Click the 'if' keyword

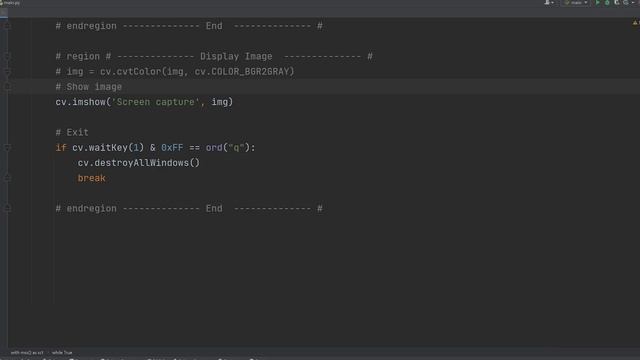[x=61, y=148]
